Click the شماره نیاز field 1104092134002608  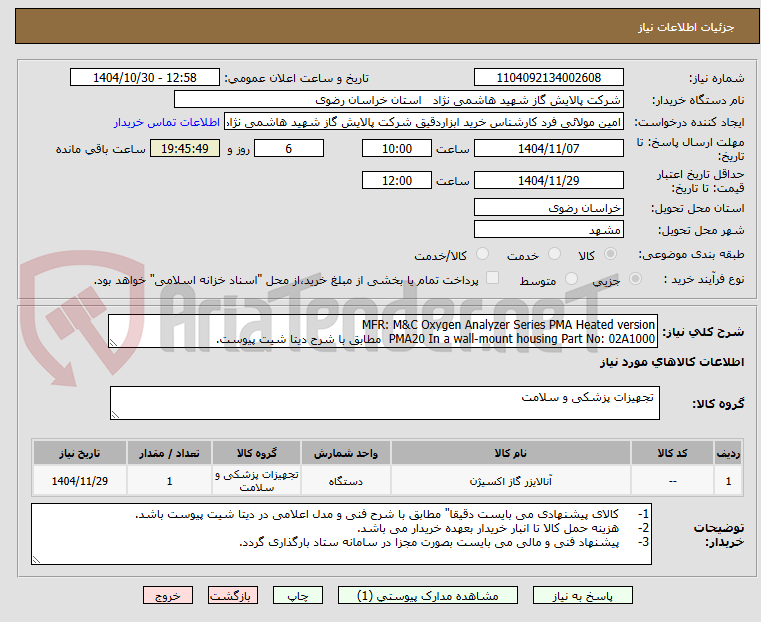[548, 78]
